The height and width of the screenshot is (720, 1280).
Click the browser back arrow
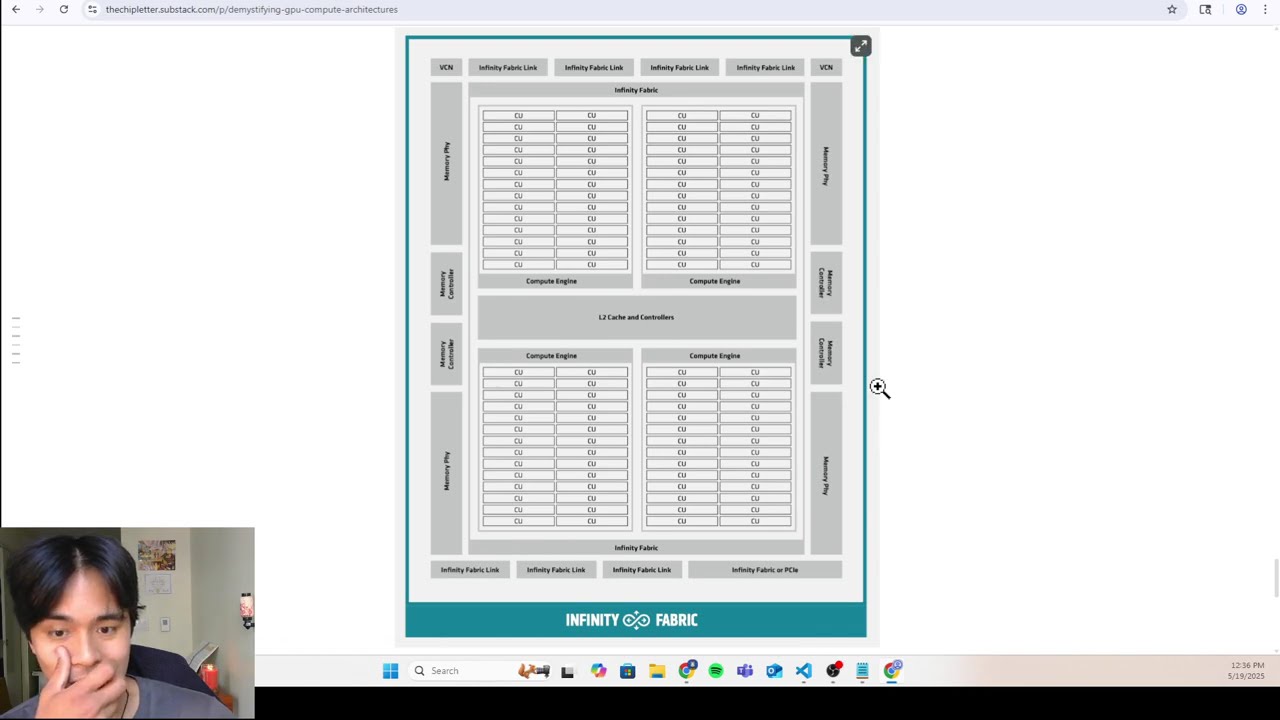click(x=15, y=9)
